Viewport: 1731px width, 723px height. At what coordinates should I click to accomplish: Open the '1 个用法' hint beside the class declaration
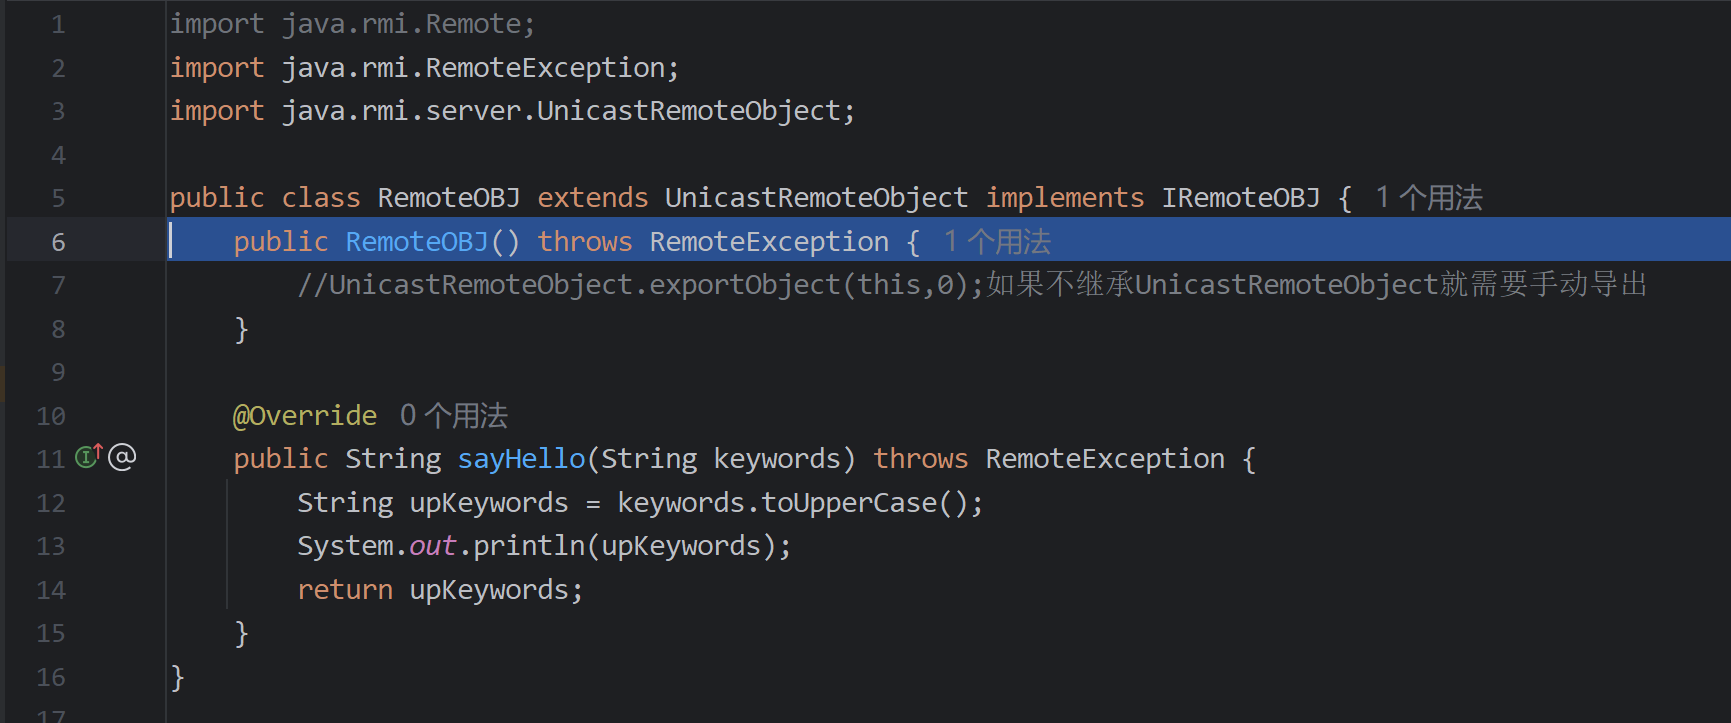[1429, 198]
